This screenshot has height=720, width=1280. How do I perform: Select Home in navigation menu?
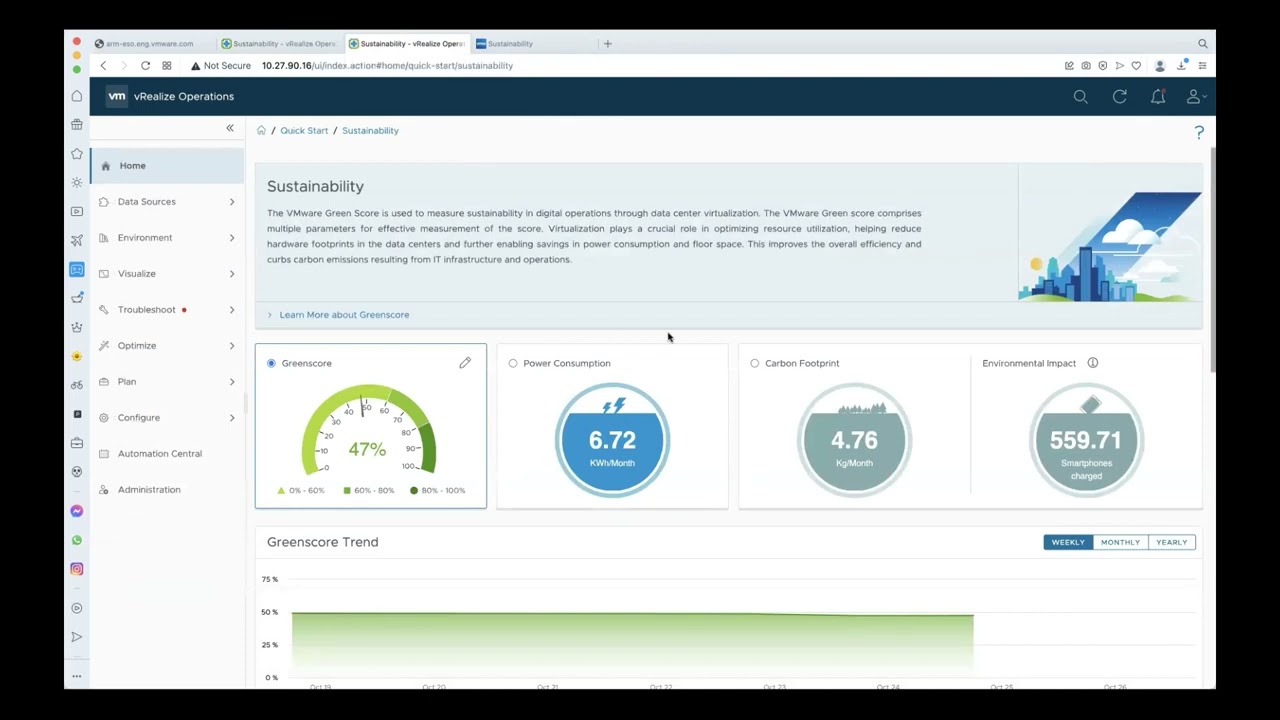(x=167, y=166)
